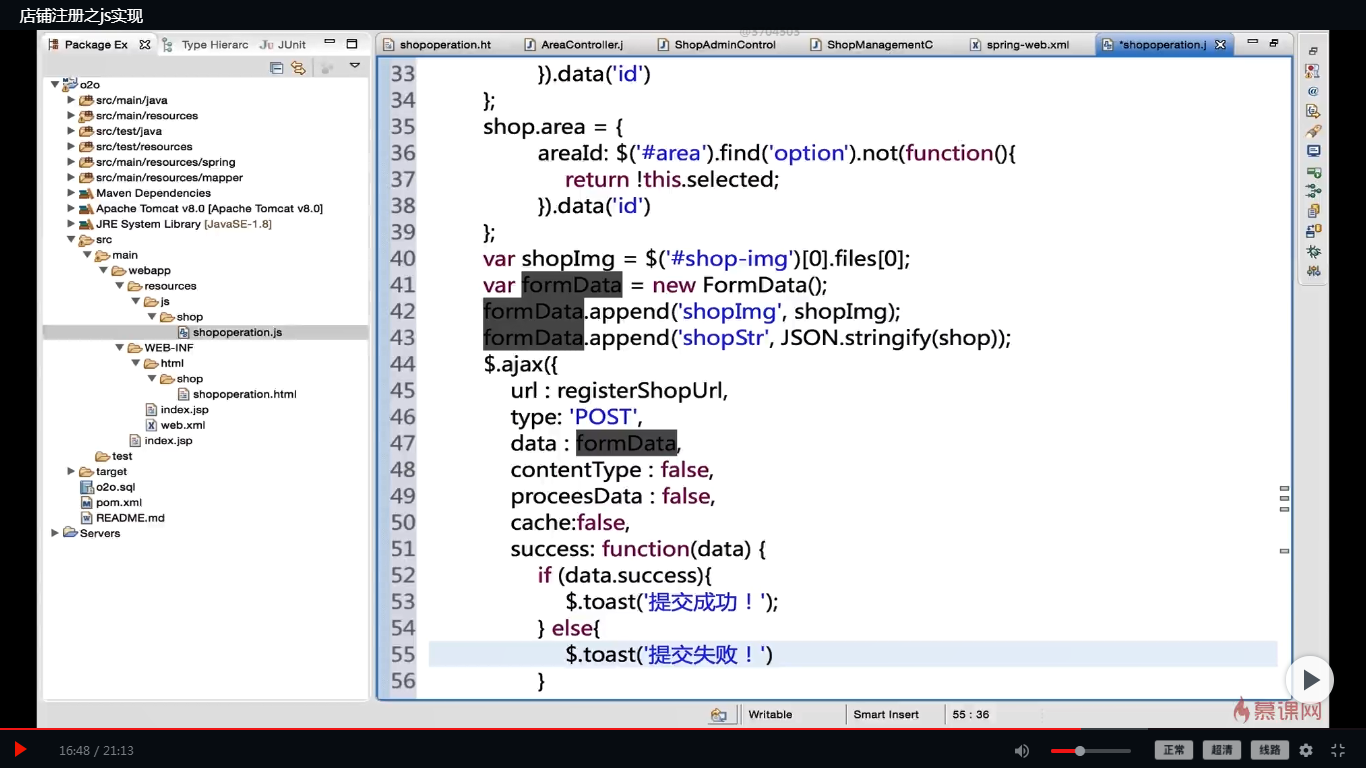Expand the target folder

[x=71, y=471]
